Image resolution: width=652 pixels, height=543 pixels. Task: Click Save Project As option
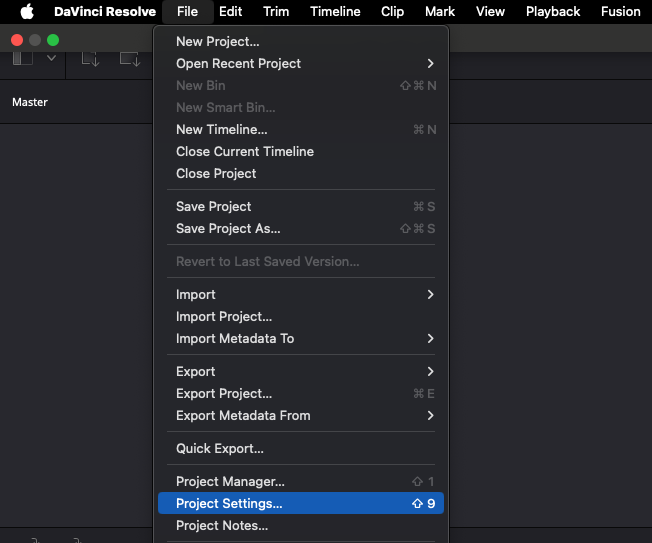[228, 228]
